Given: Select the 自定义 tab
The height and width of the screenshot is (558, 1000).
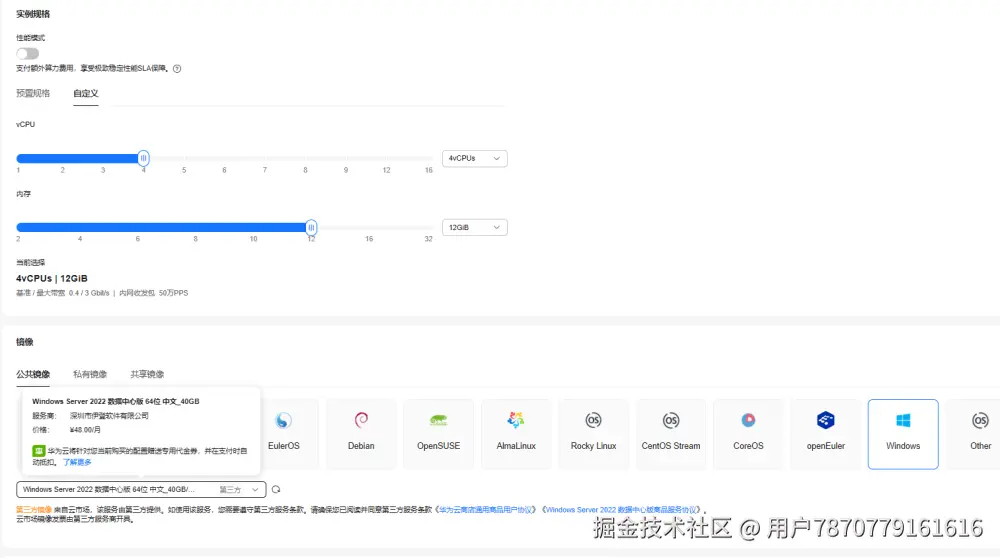Looking at the screenshot, I should click(x=85, y=93).
